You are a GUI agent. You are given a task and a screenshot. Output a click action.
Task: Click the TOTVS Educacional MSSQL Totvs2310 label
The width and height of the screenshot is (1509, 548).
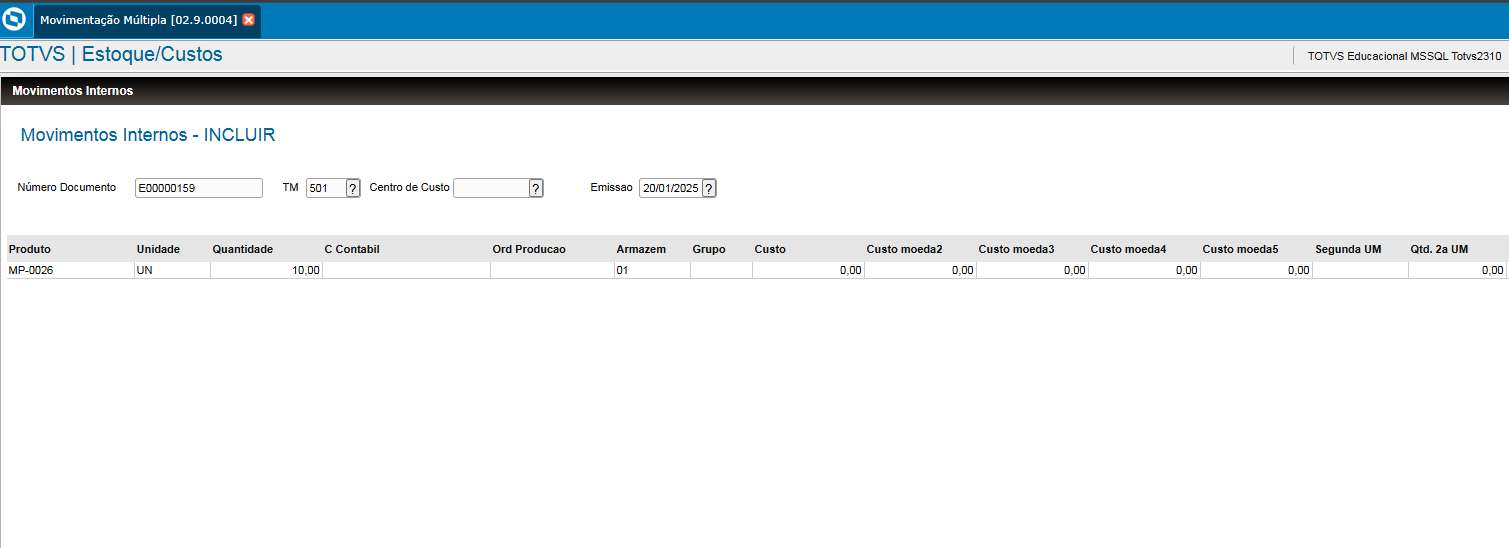pyautogui.click(x=1404, y=57)
